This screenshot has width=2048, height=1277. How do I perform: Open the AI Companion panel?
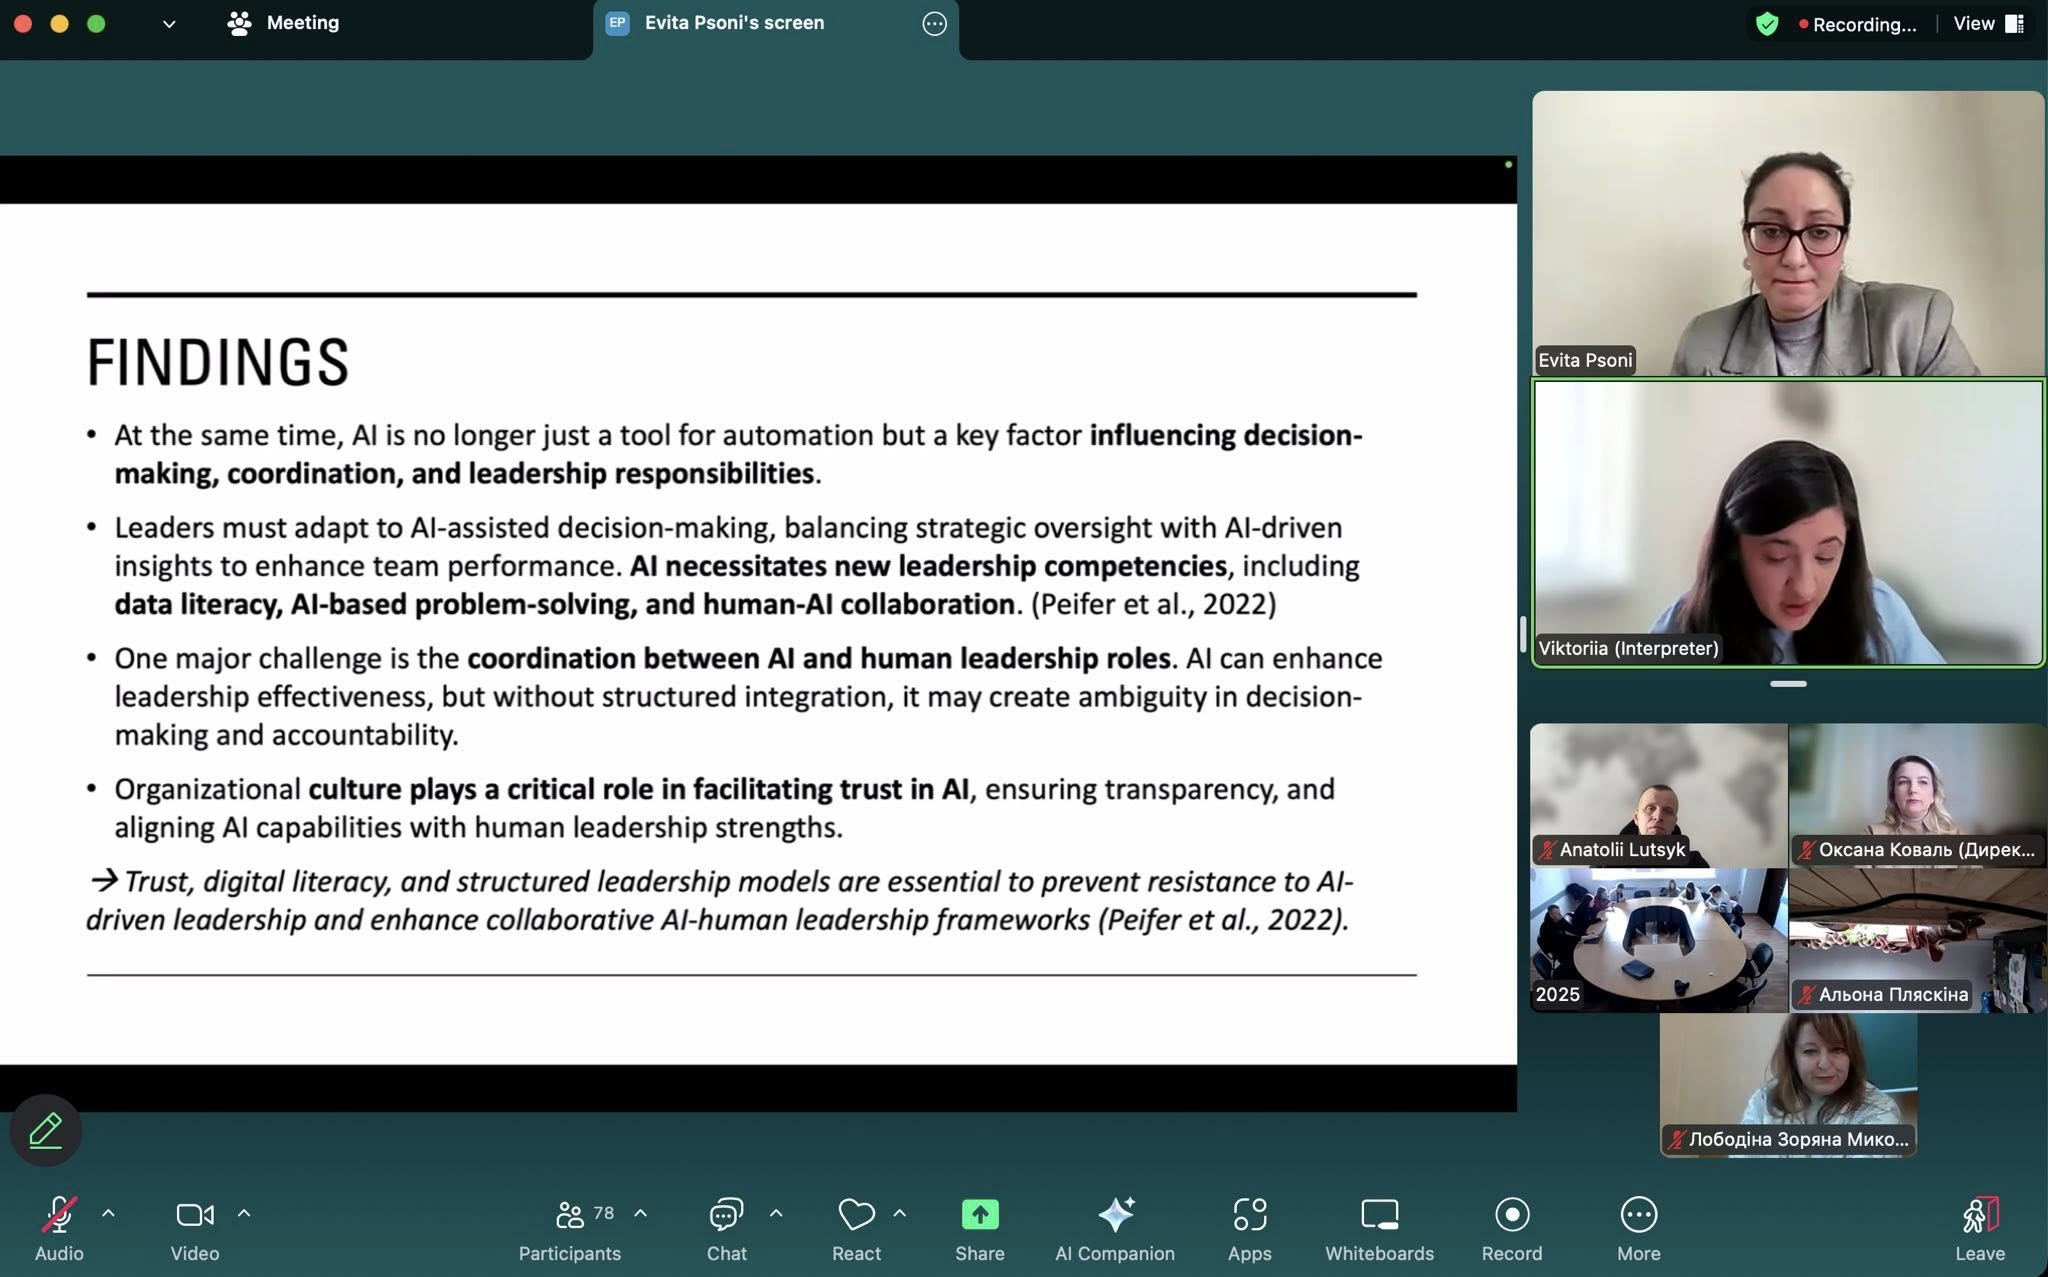(1115, 1215)
